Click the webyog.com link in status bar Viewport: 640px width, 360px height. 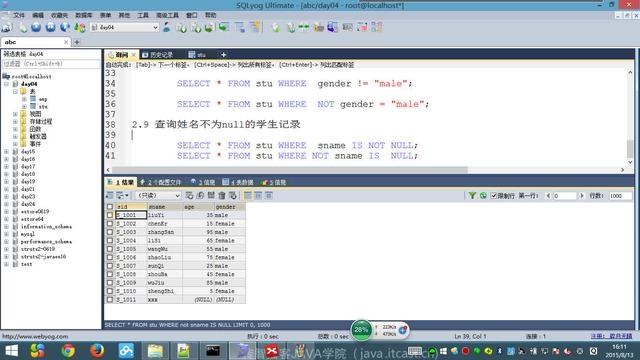tap(35, 336)
